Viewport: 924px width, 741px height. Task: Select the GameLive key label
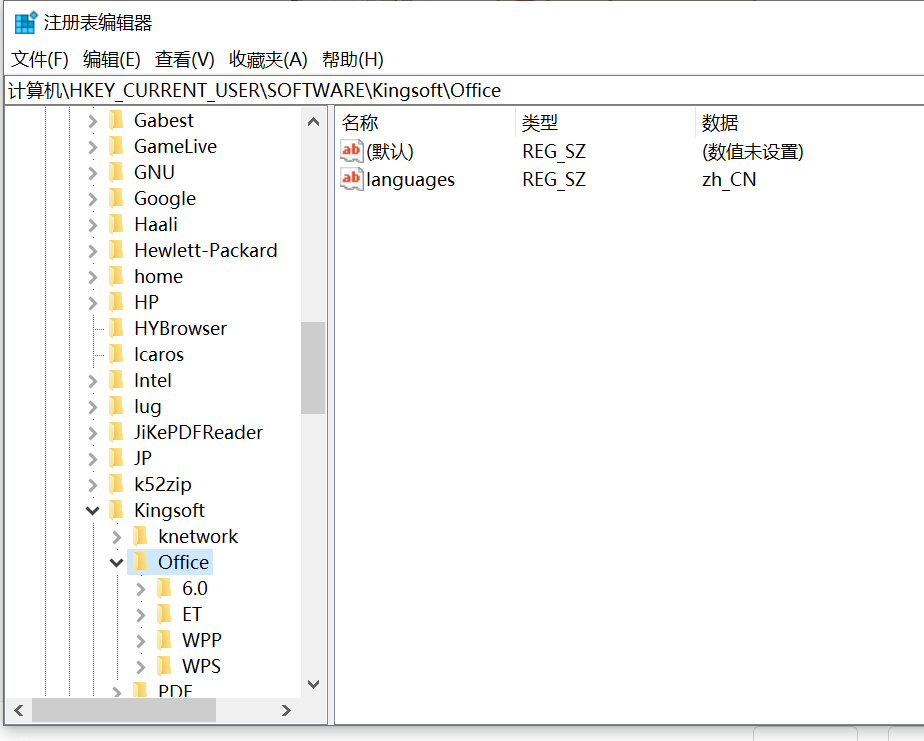tap(176, 146)
